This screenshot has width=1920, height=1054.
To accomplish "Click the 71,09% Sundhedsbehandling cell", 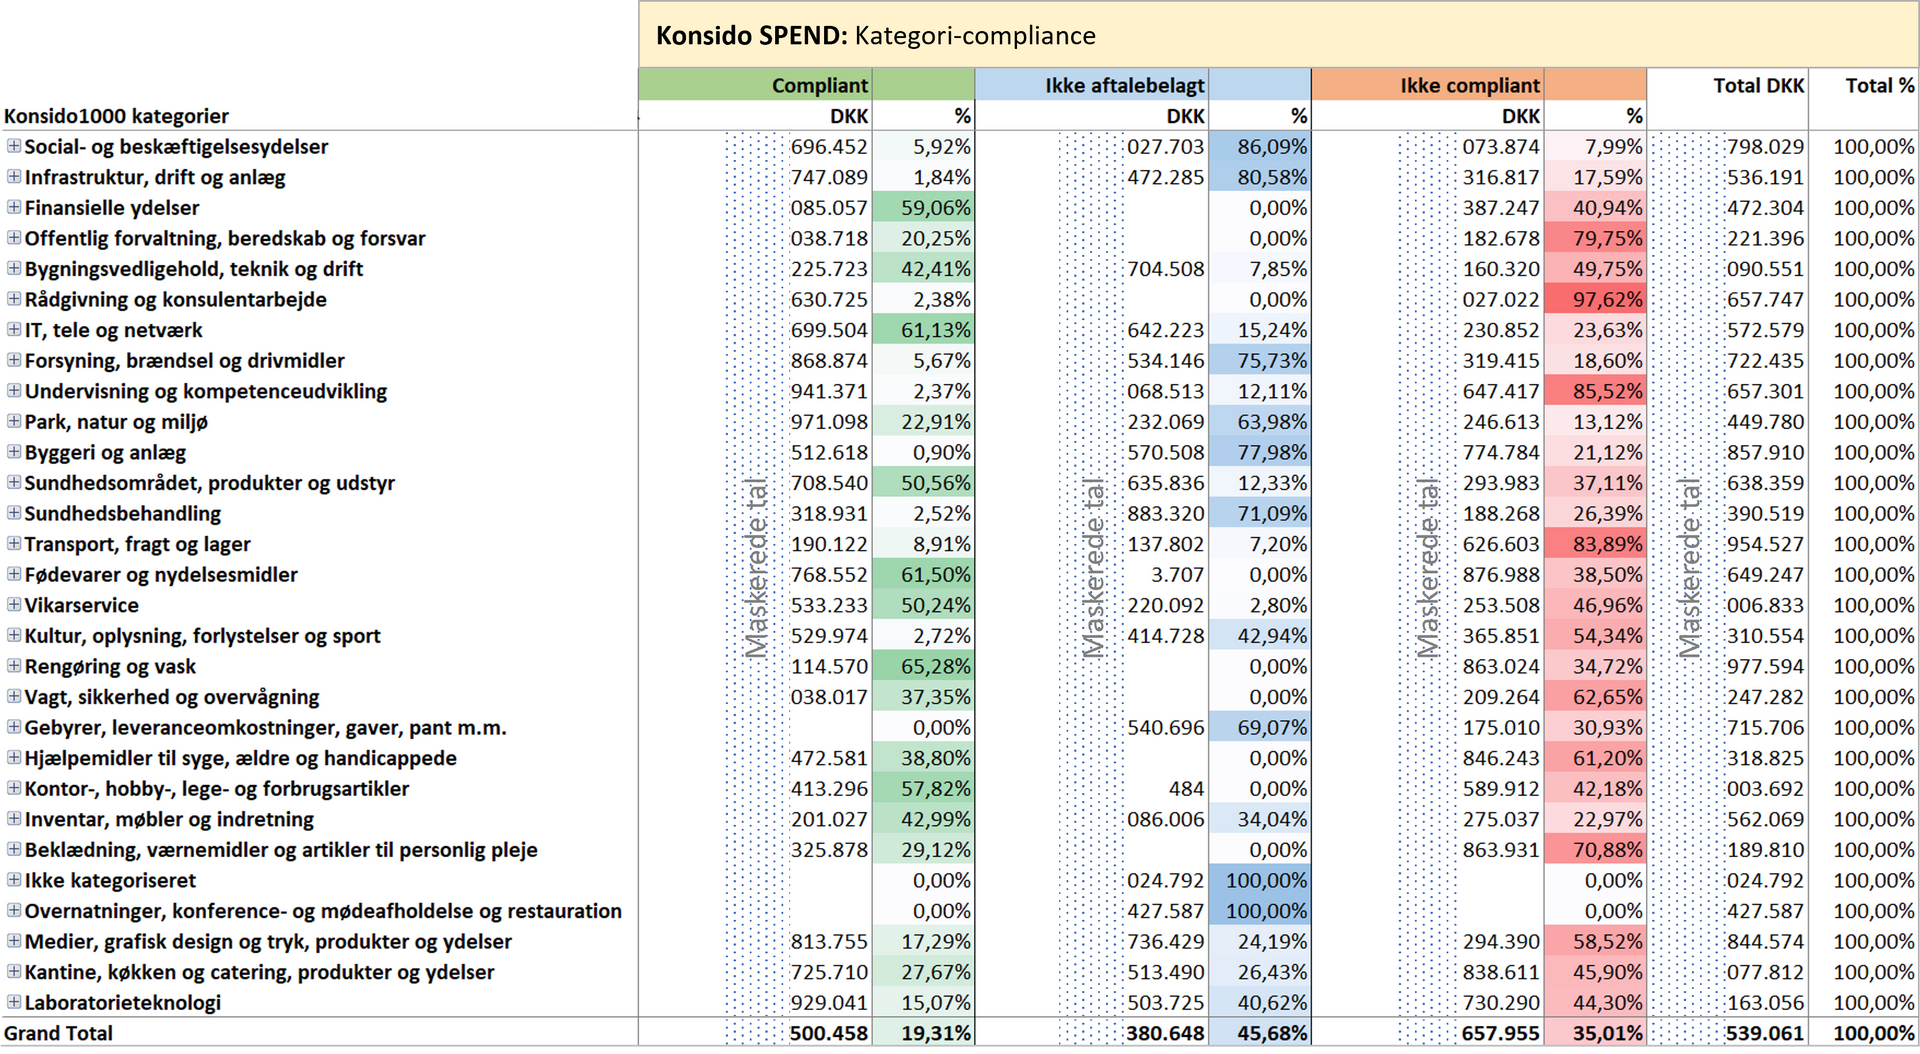I will pos(1259,513).
